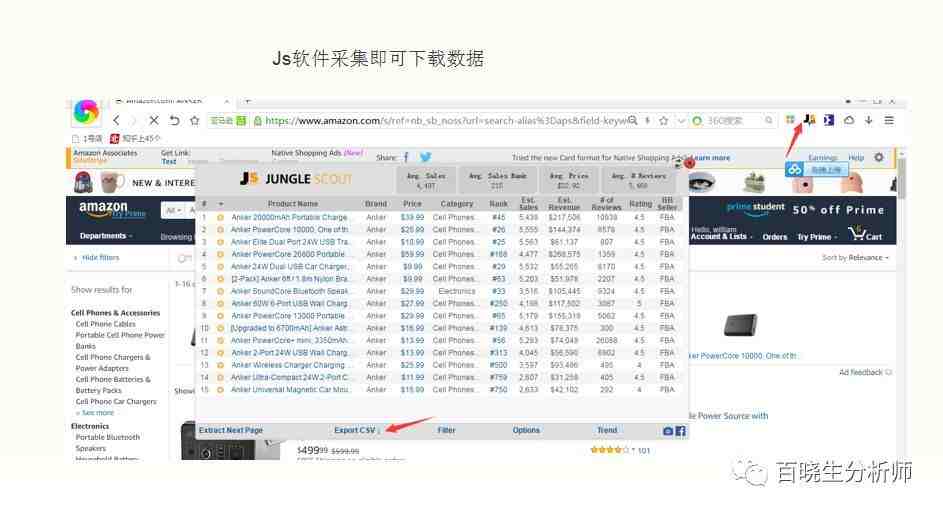This screenshot has height=513, width=943.
Task: Click the Ad feedback link
Action: pyautogui.click(x=865, y=373)
